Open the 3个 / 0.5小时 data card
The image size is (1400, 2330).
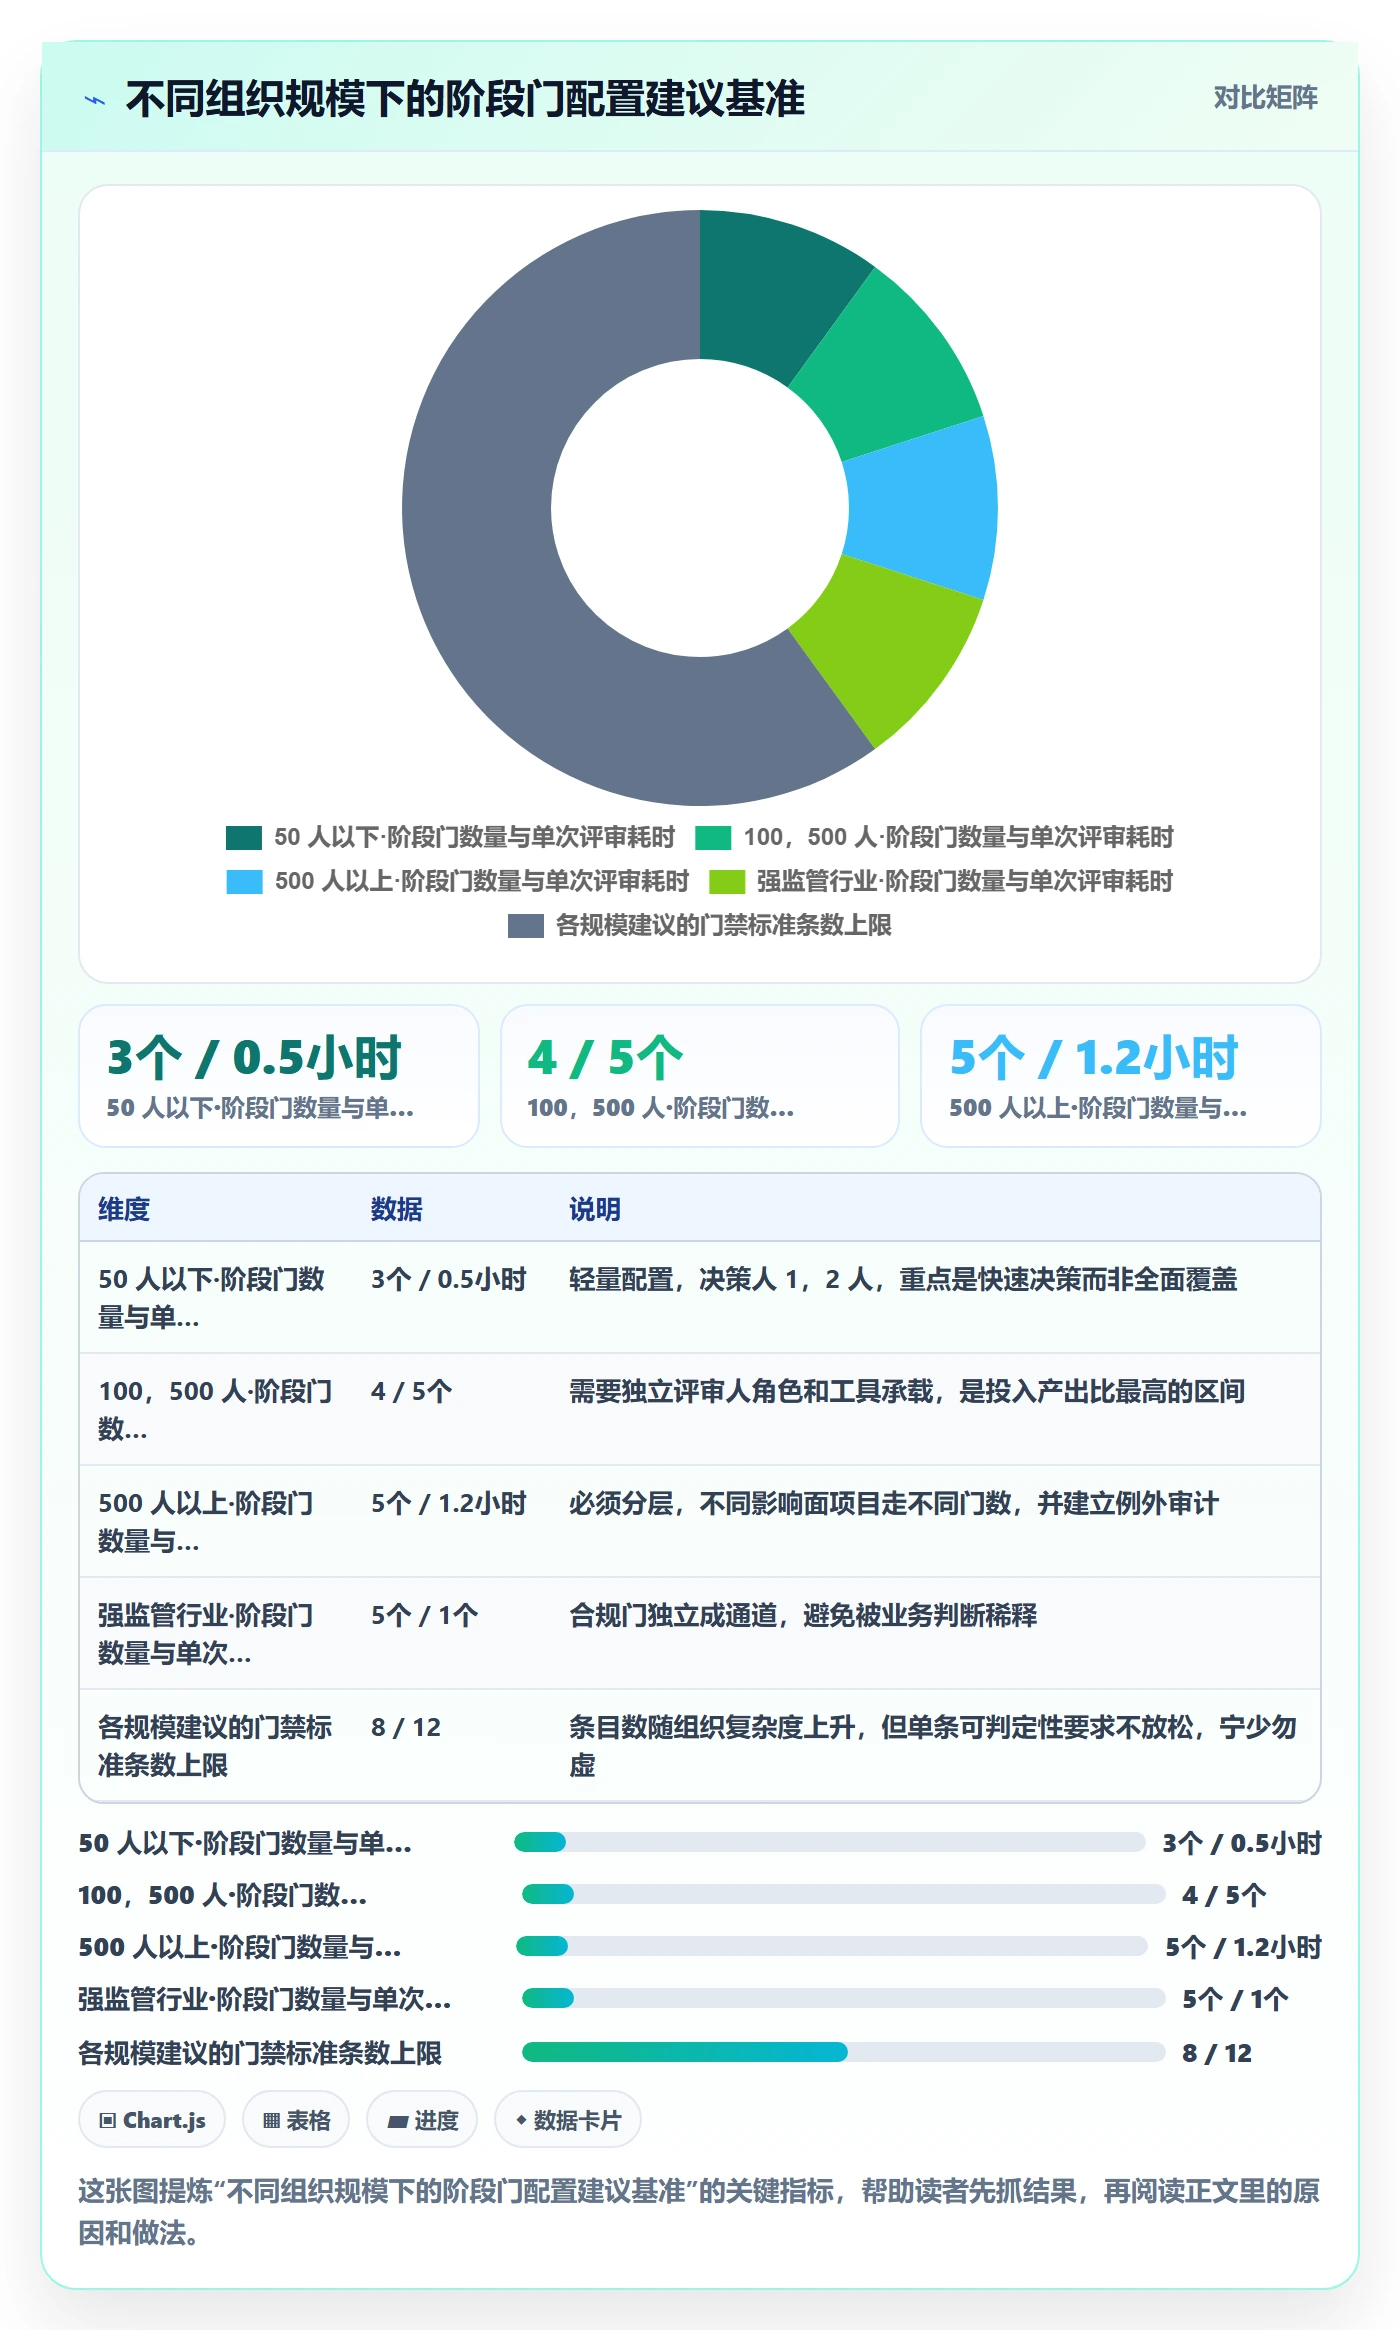279,1076
